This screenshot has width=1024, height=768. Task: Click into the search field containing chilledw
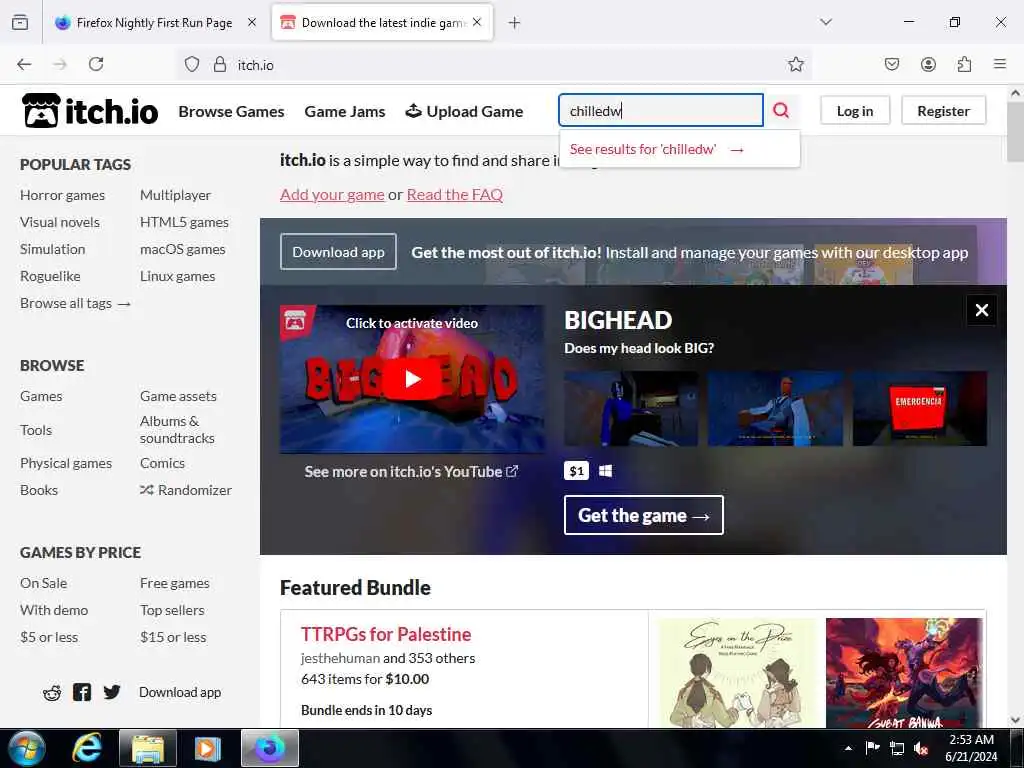tap(661, 110)
